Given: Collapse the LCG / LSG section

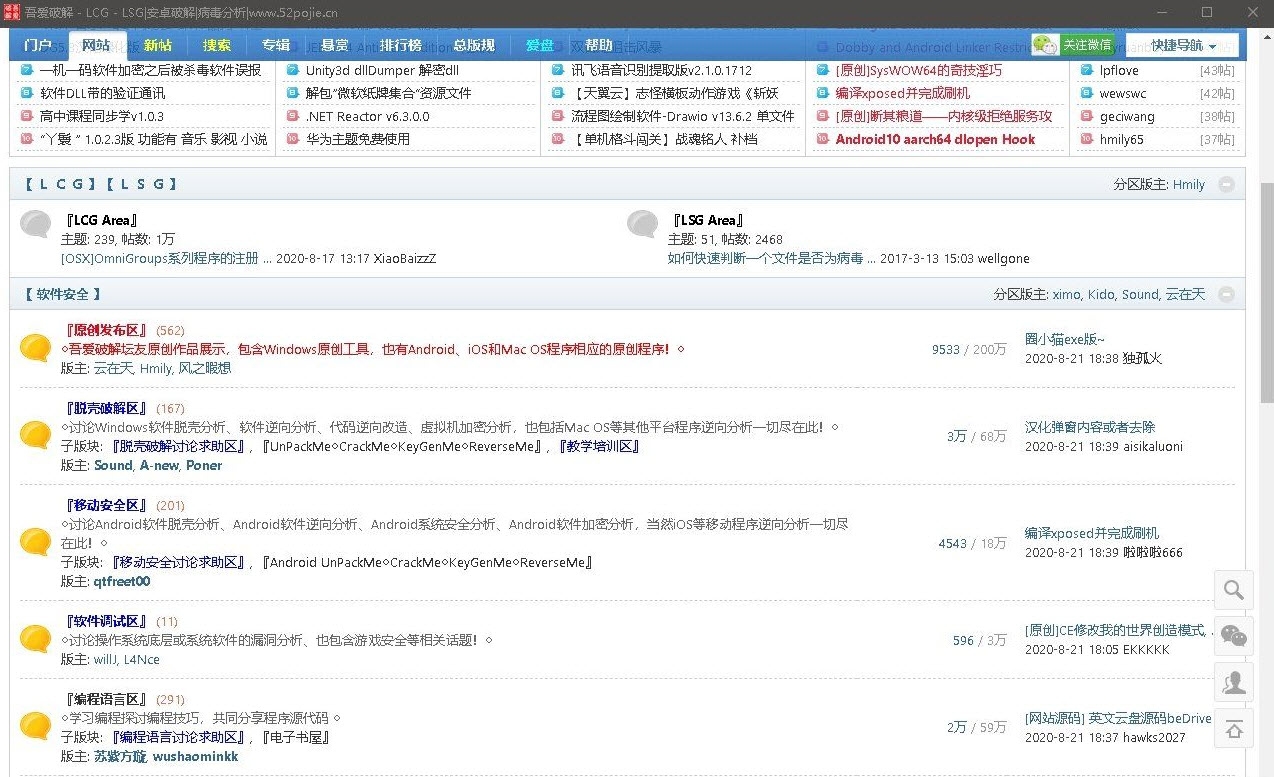Looking at the screenshot, I should coord(1226,185).
